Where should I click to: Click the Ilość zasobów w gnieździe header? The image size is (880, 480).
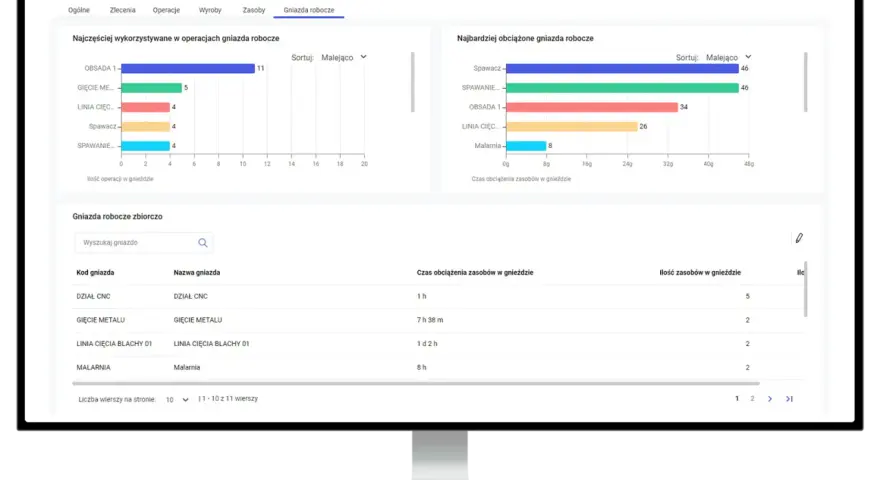[x=700, y=273]
